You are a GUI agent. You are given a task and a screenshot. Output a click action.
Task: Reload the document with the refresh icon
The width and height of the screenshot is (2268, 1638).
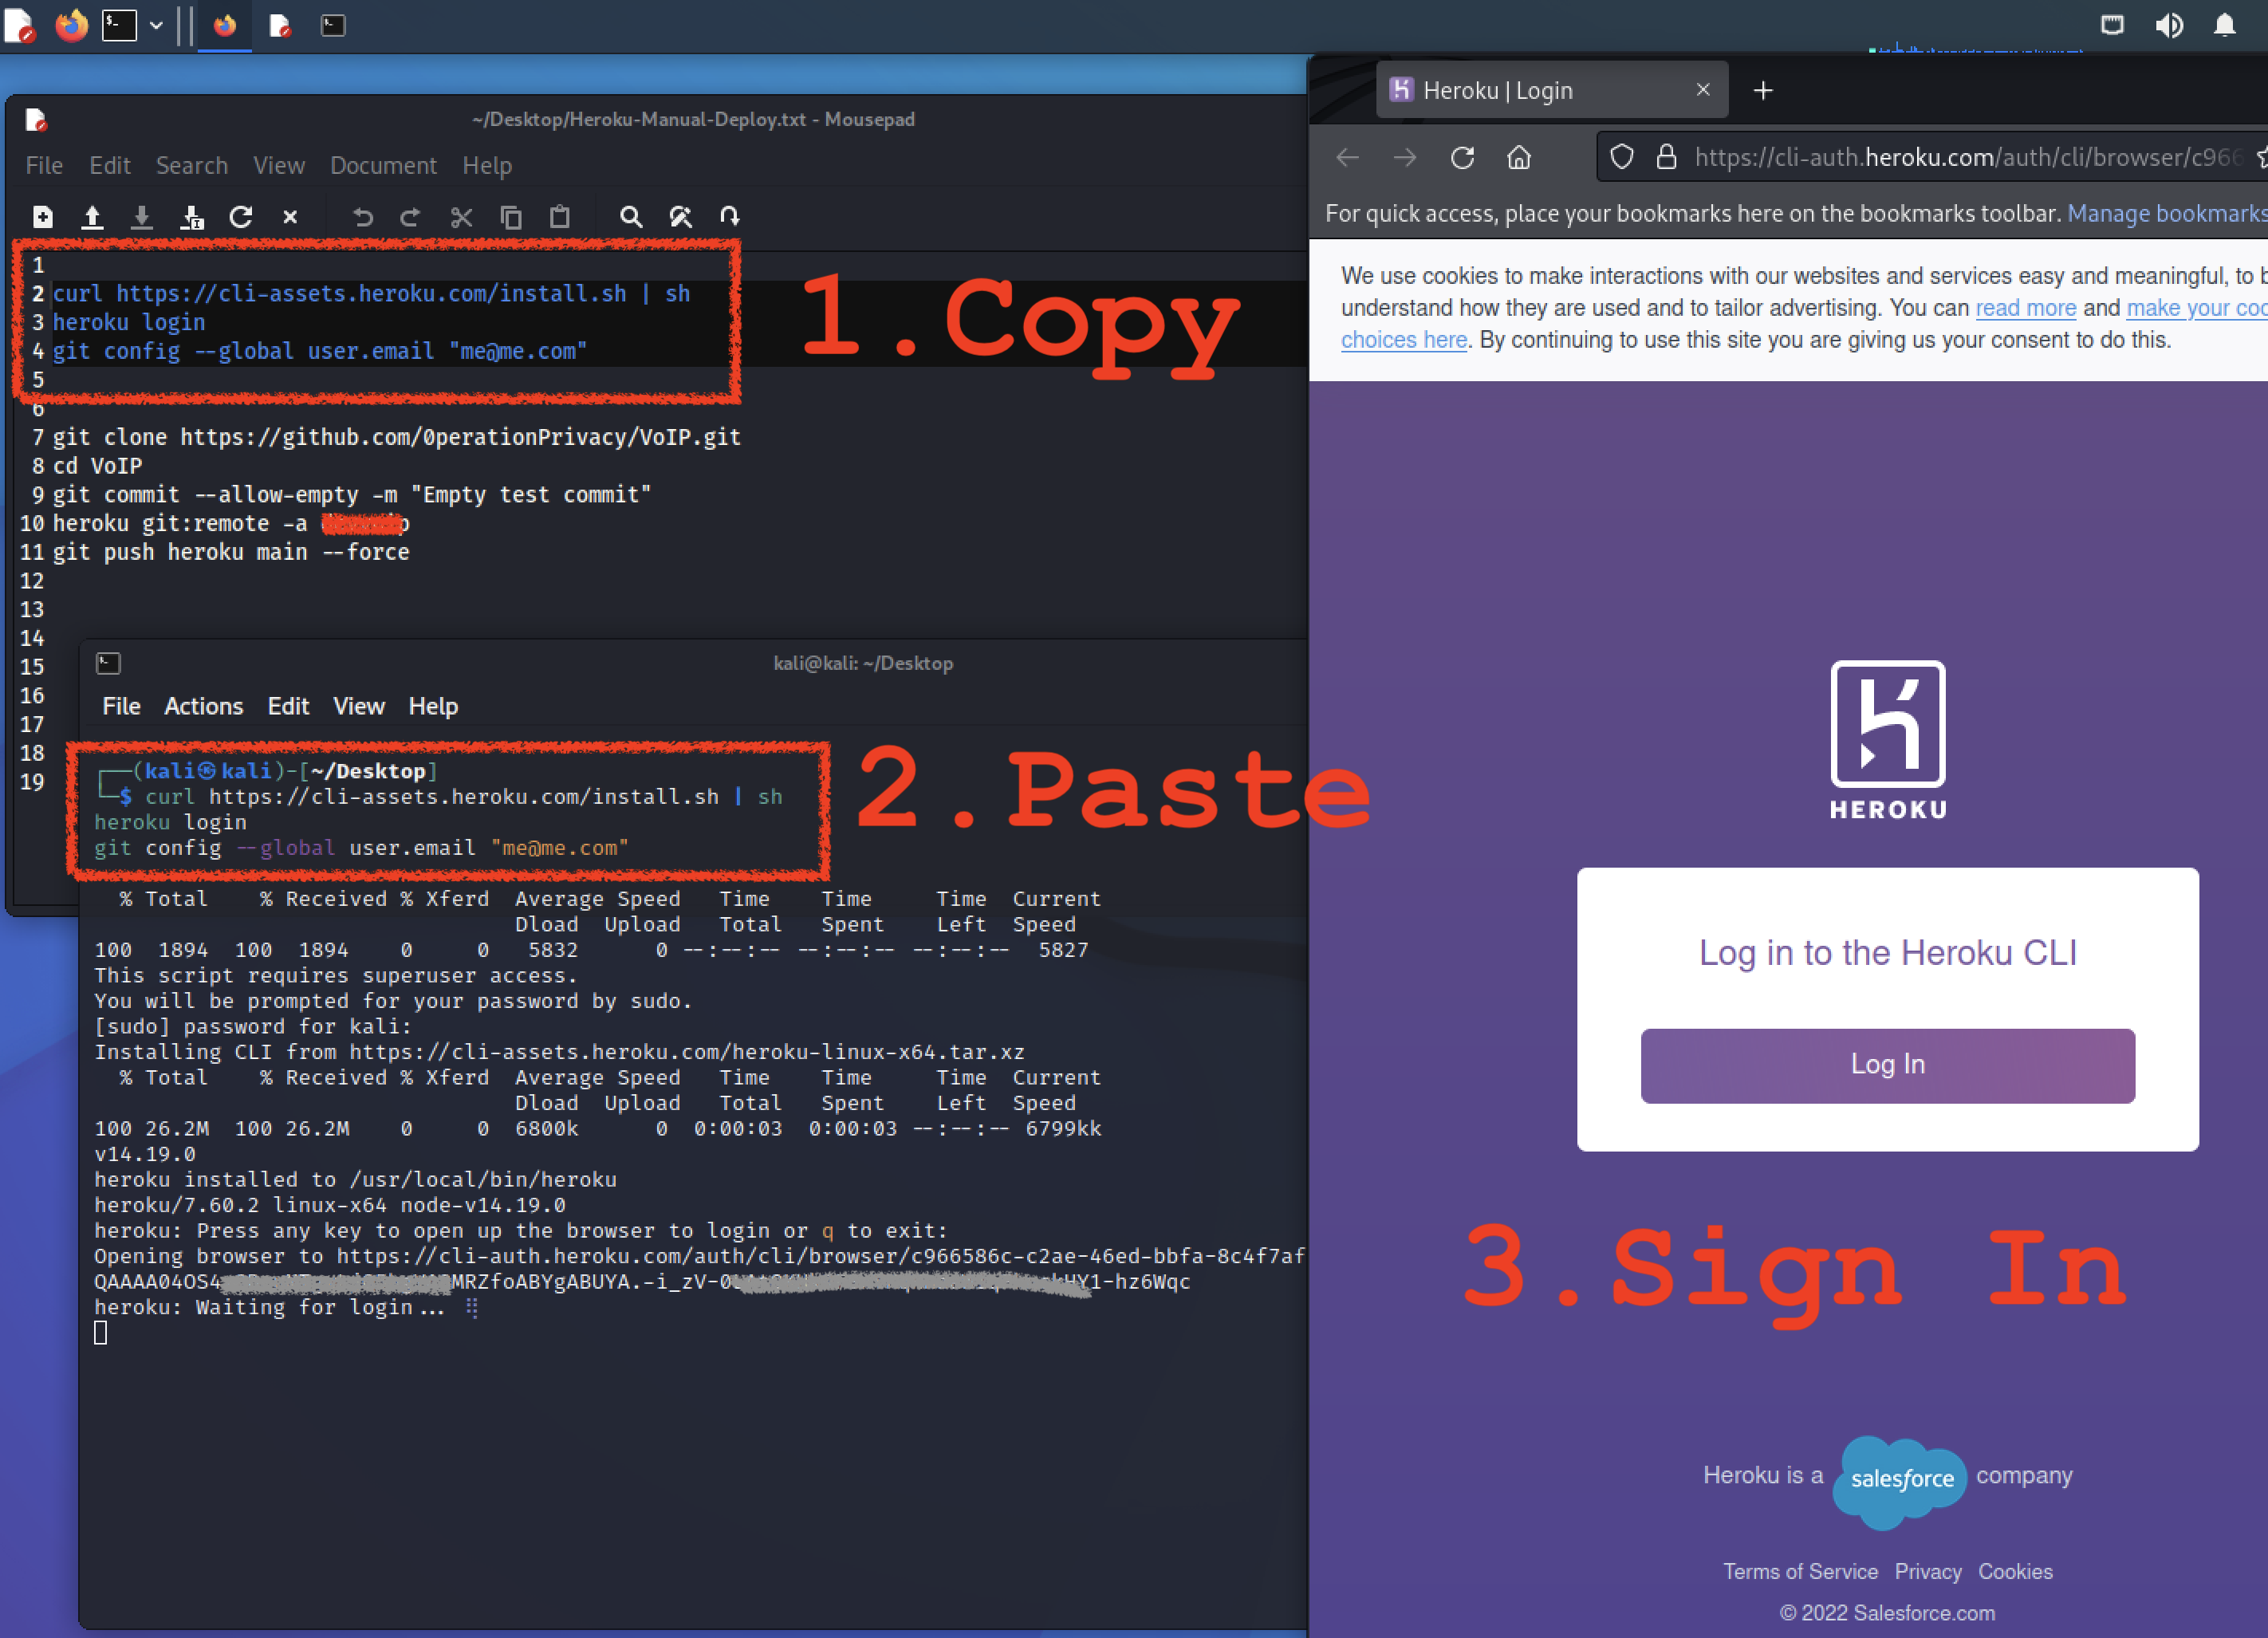click(241, 217)
